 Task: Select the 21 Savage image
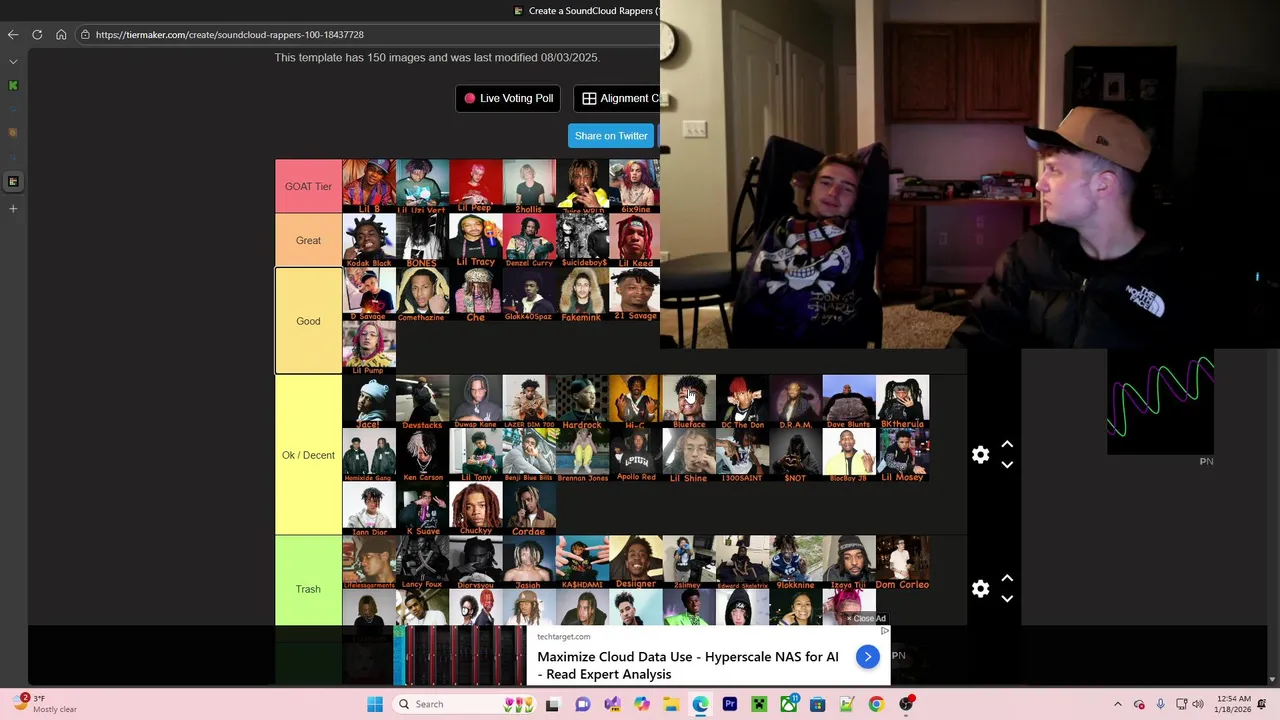(635, 294)
